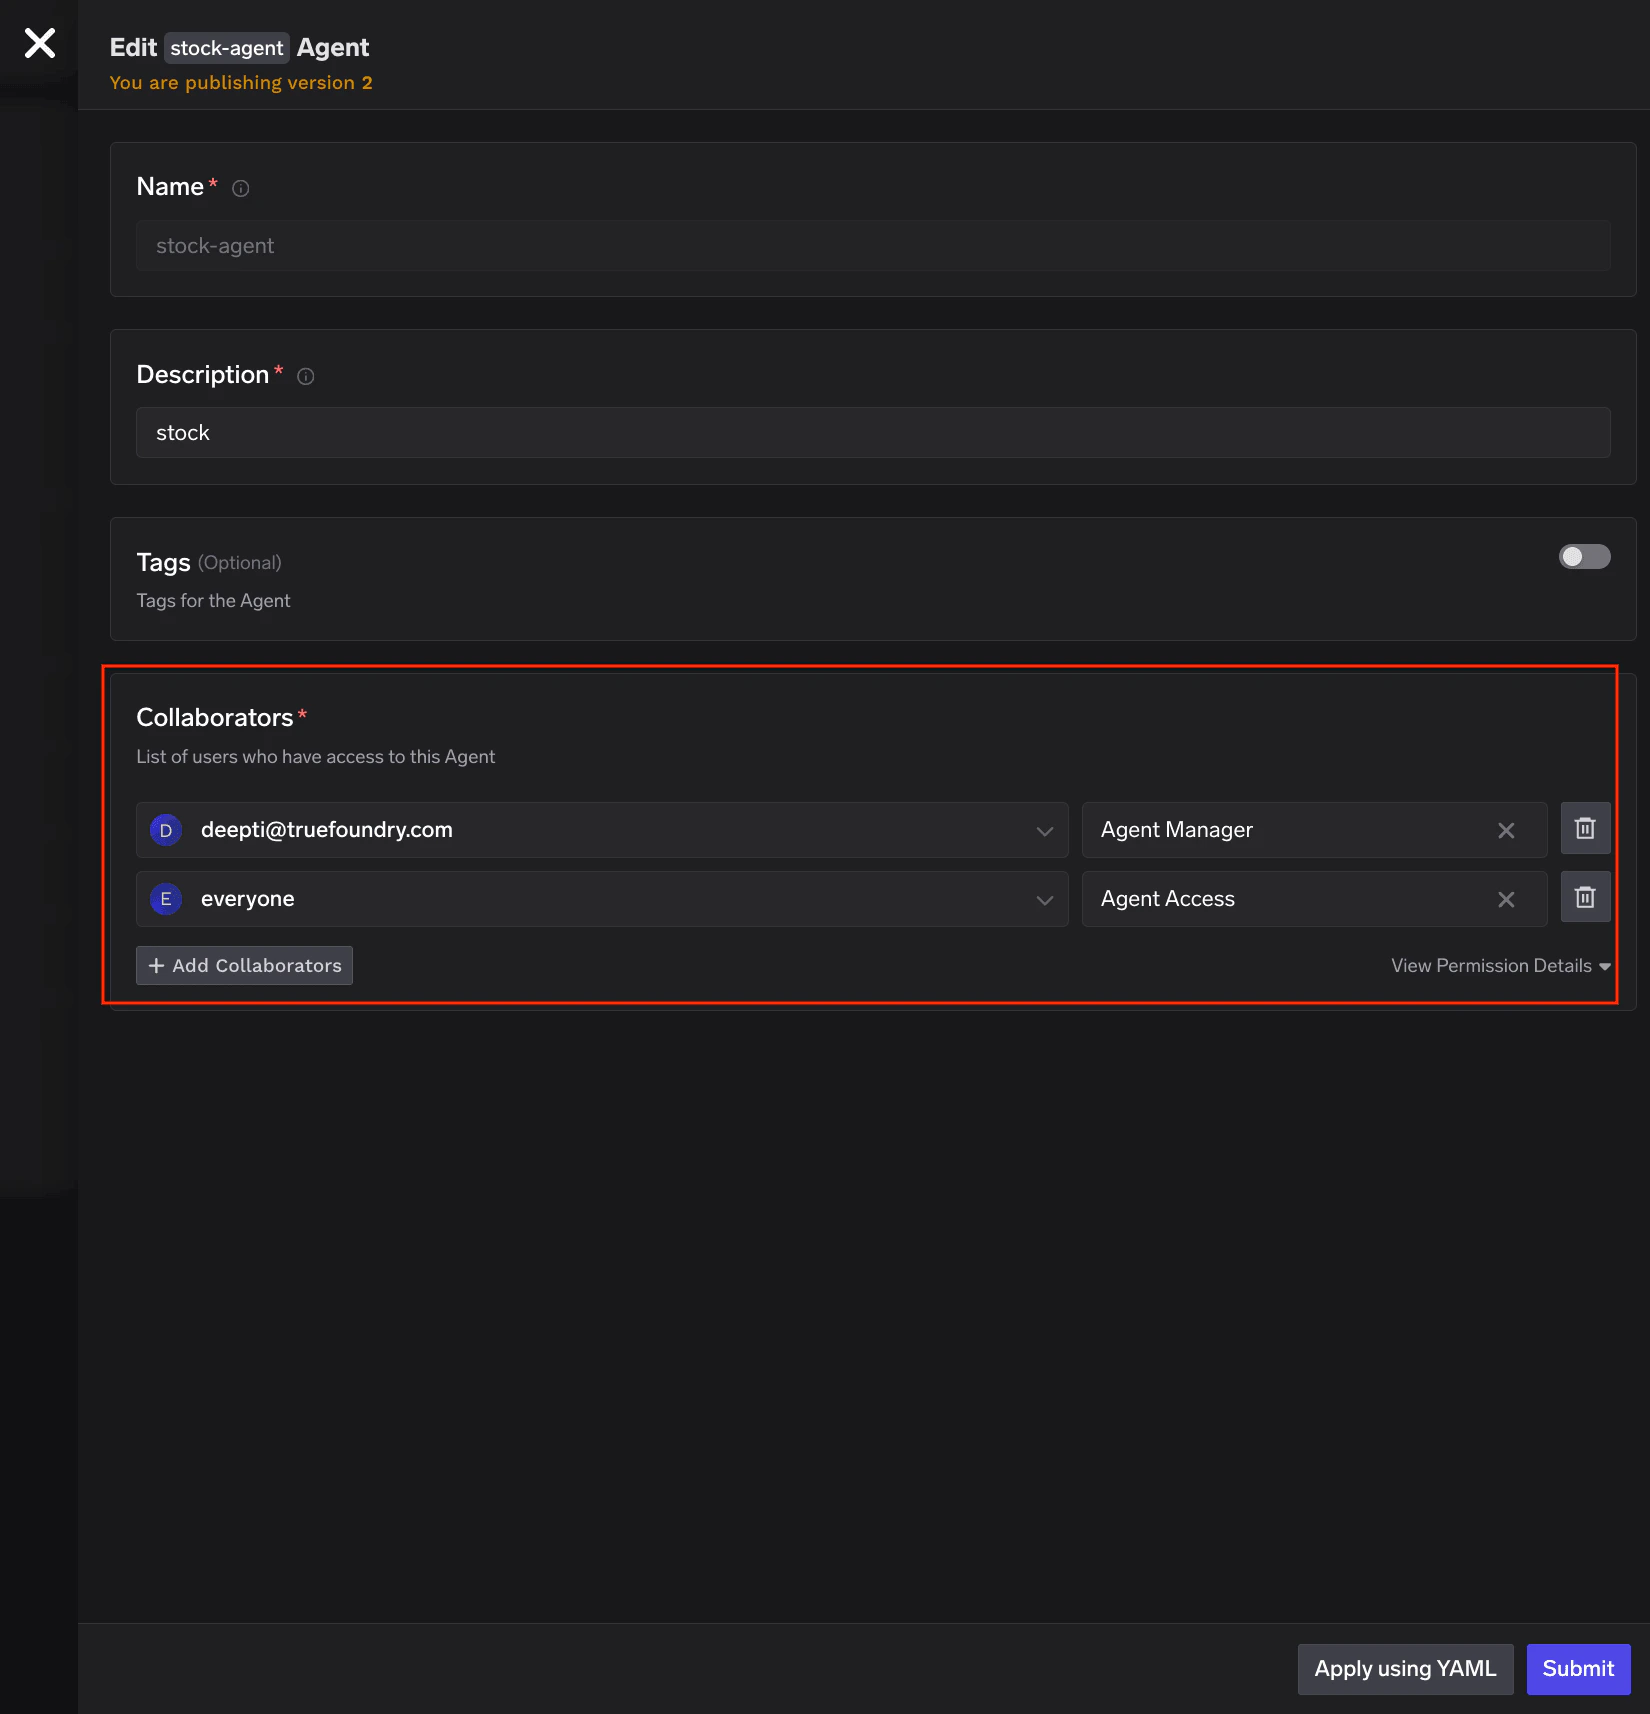
Task: Clear the Agent Access role selection
Action: (1506, 899)
